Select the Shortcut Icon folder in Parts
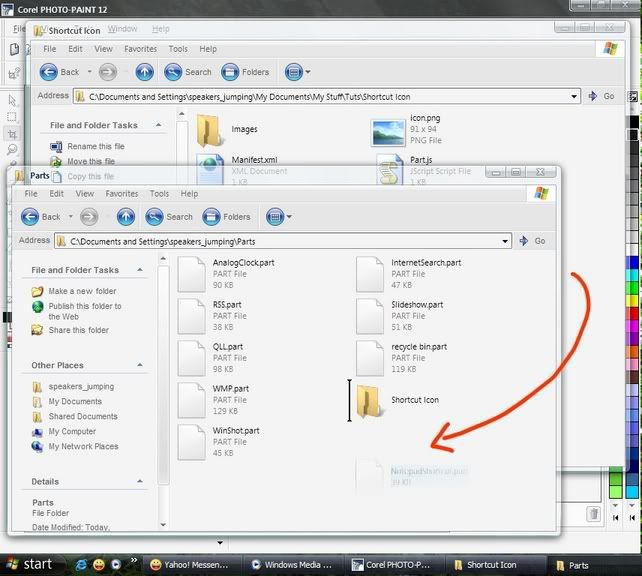Screen dimensions: 642x576 [x=370, y=400]
